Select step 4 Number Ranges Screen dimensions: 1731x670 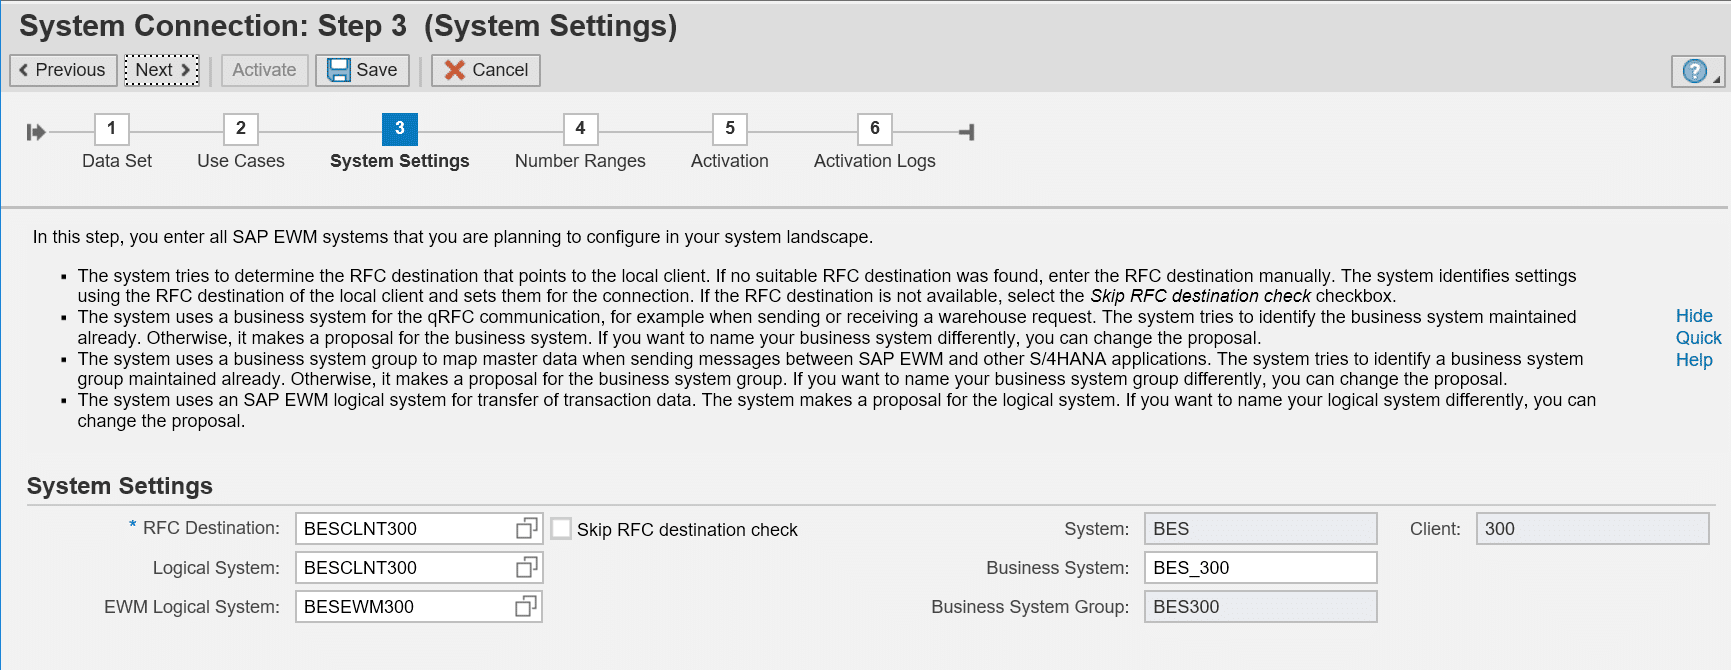(580, 129)
